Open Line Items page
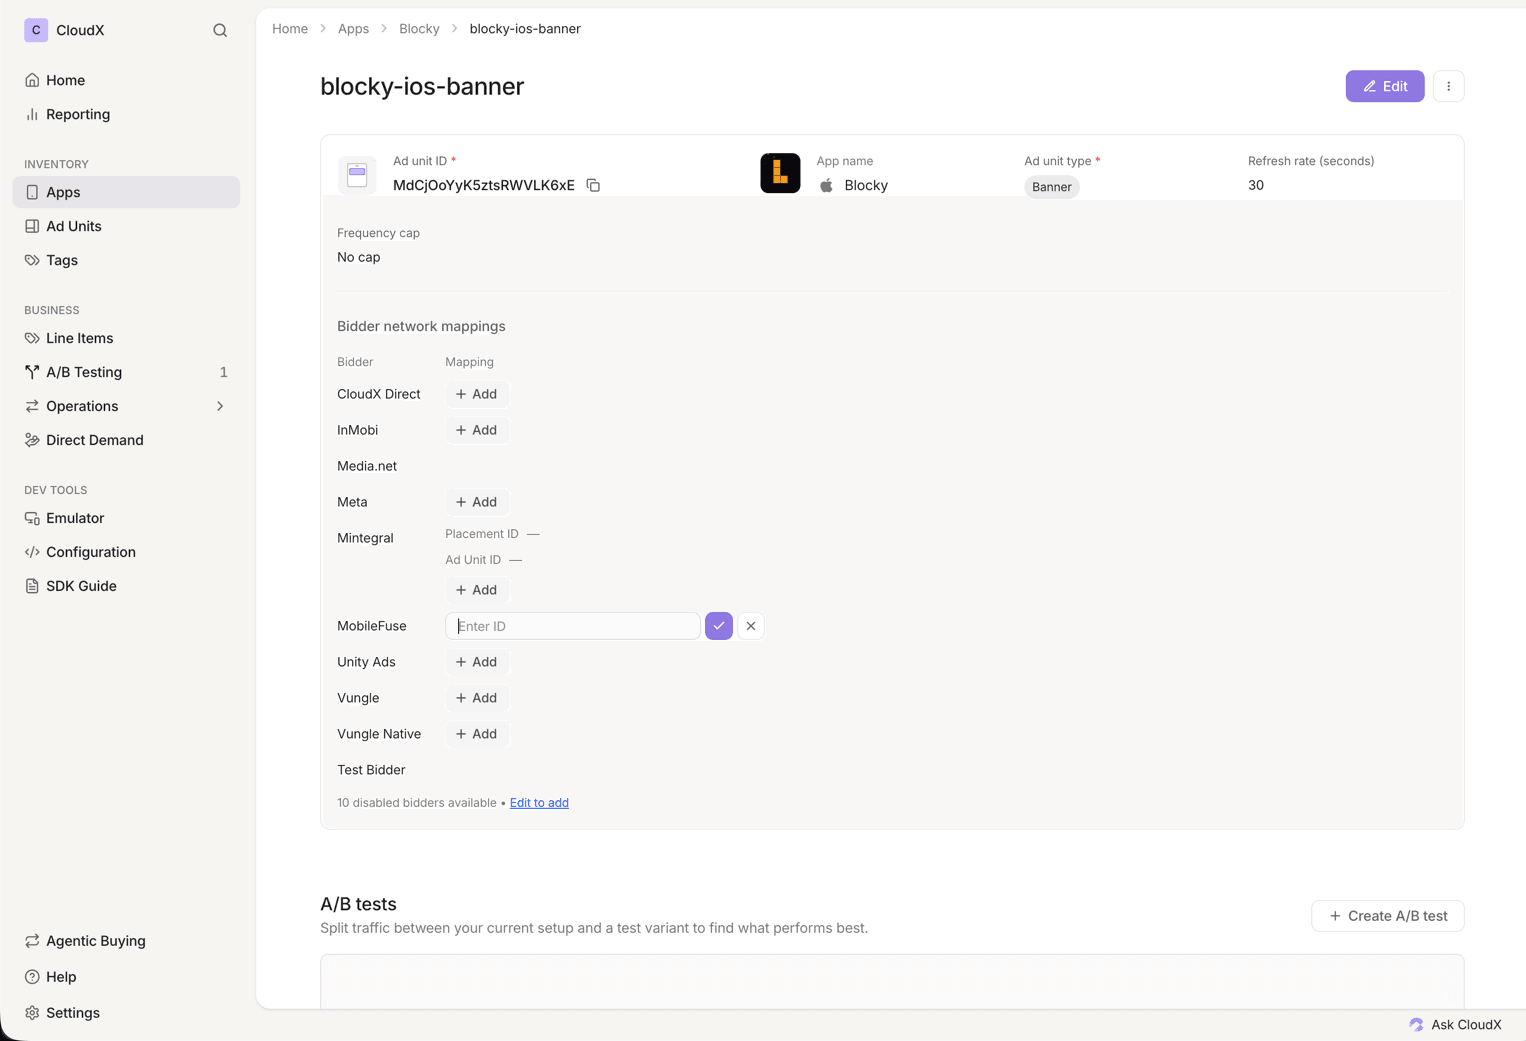 tap(126, 338)
